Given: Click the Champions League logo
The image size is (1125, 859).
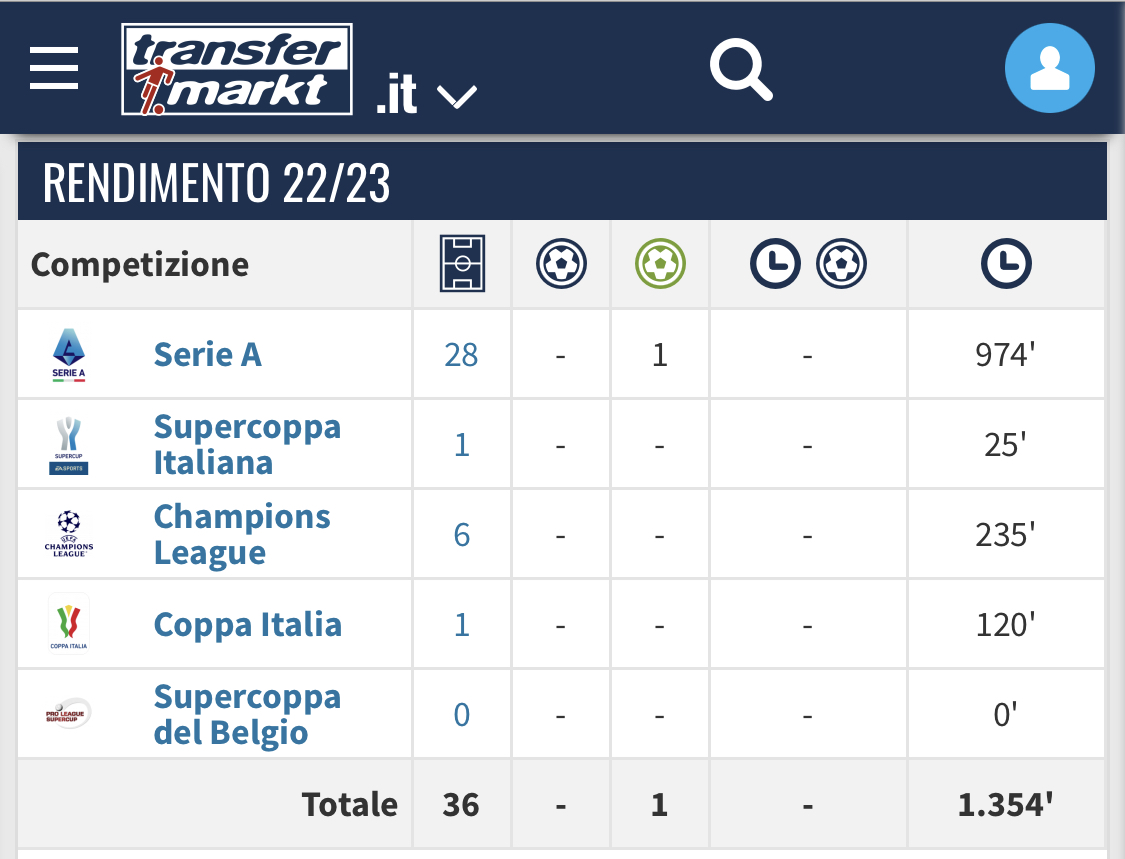Looking at the screenshot, I should pyautogui.click(x=69, y=534).
